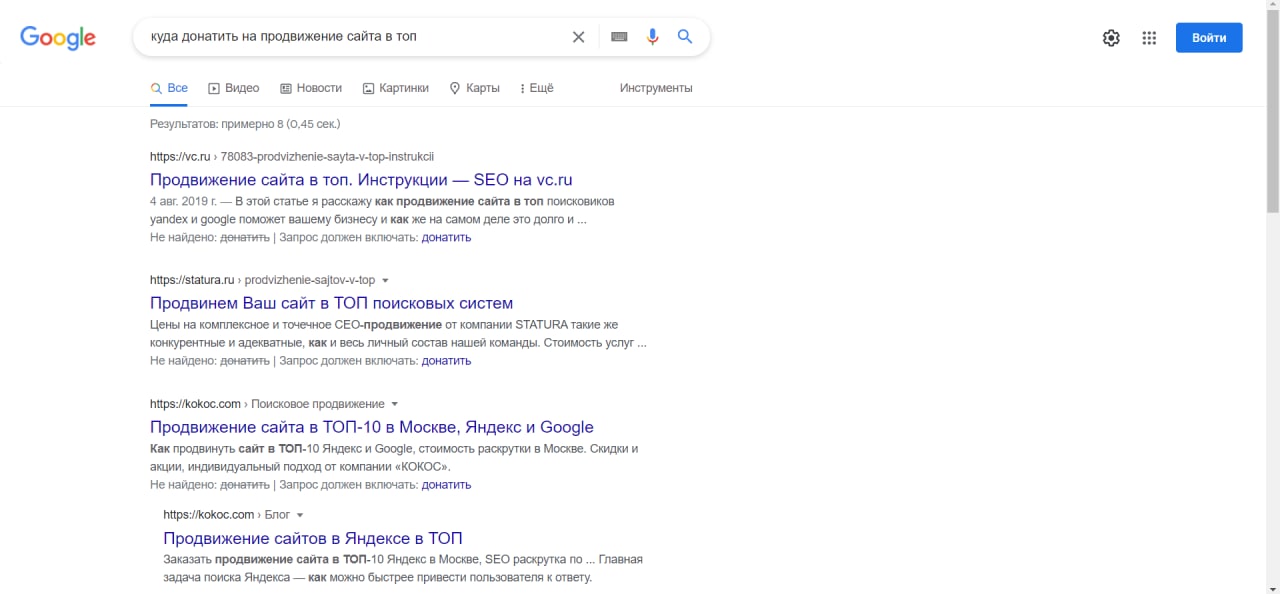
Task: Click 'донатить' link under kokoc.com result
Action: click(x=446, y=485)
